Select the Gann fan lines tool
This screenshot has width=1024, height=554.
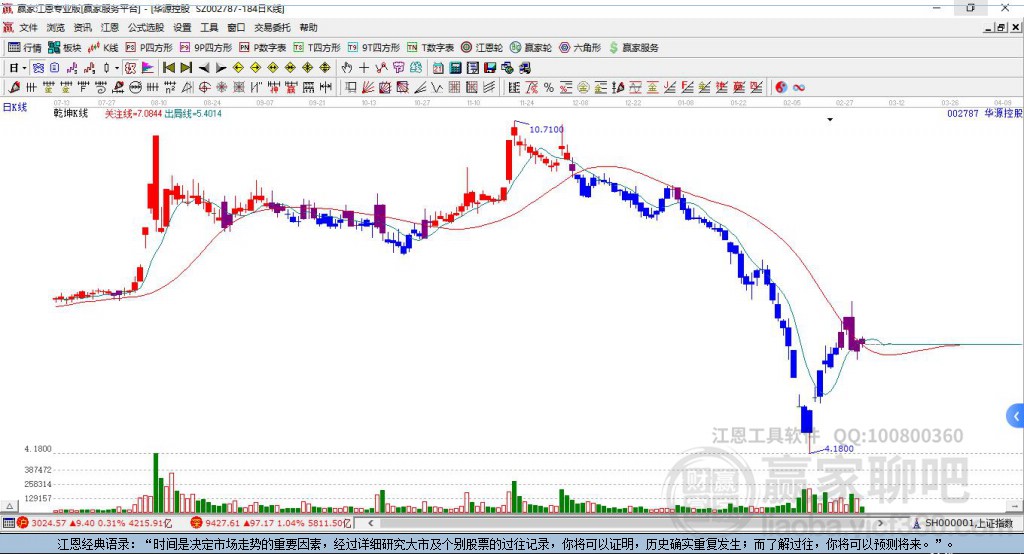(x=368, y=88)
